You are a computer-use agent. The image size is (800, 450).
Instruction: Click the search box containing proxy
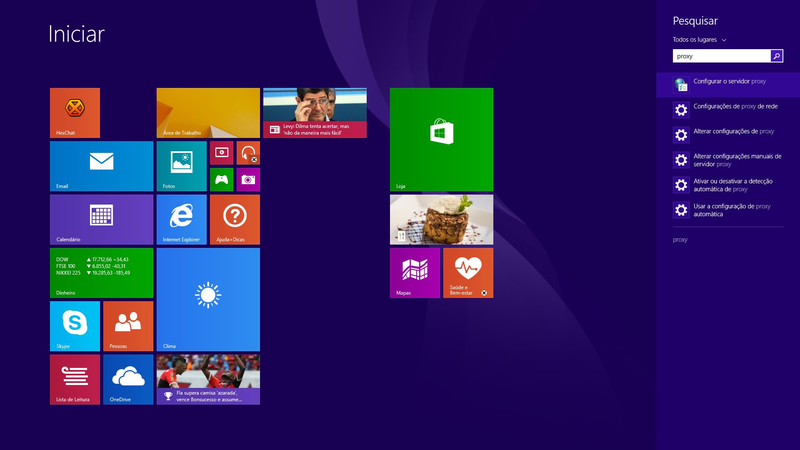[721, 56]
